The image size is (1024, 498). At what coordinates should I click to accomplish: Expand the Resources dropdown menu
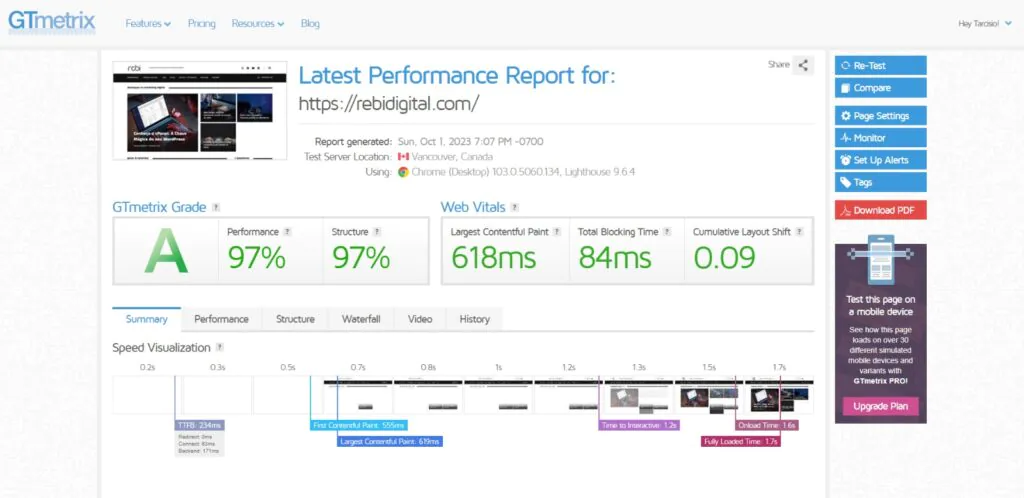[x=258, y=23]
